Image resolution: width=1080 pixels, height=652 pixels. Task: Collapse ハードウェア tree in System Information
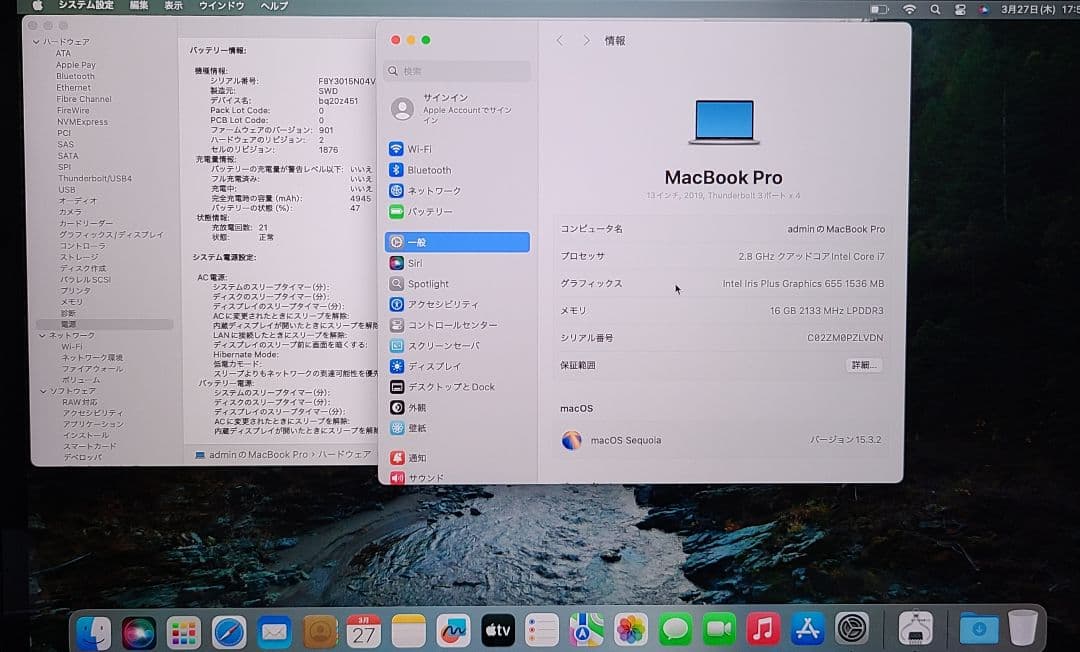pos(36,42)
